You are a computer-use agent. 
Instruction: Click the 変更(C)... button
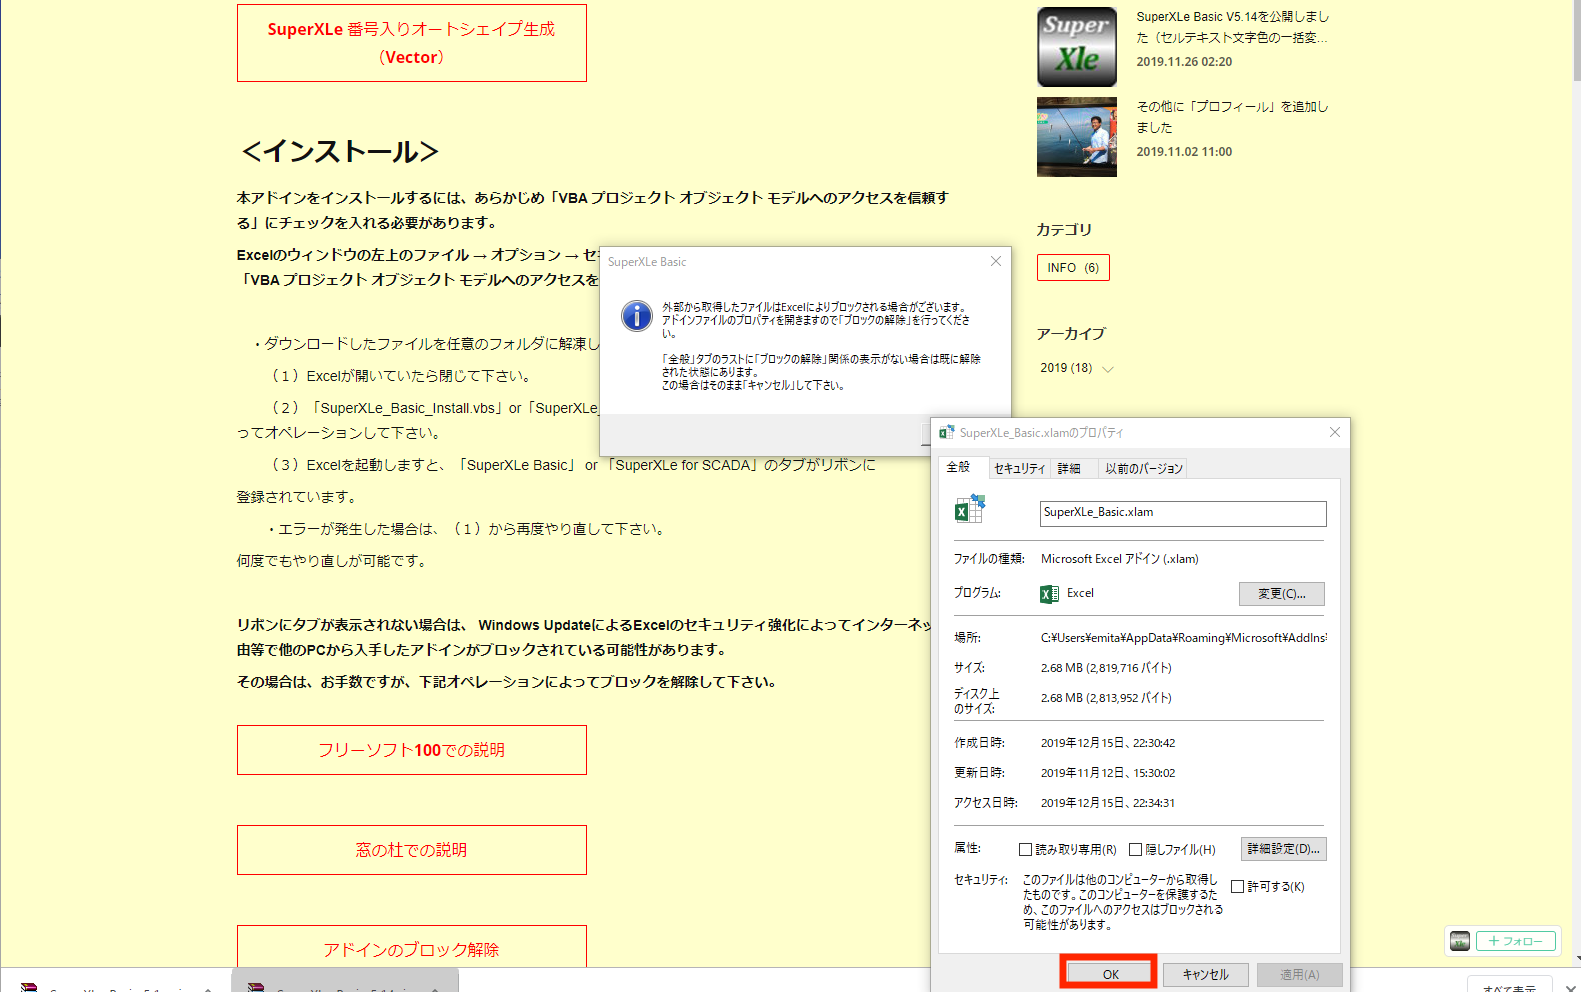point(1282,594)
